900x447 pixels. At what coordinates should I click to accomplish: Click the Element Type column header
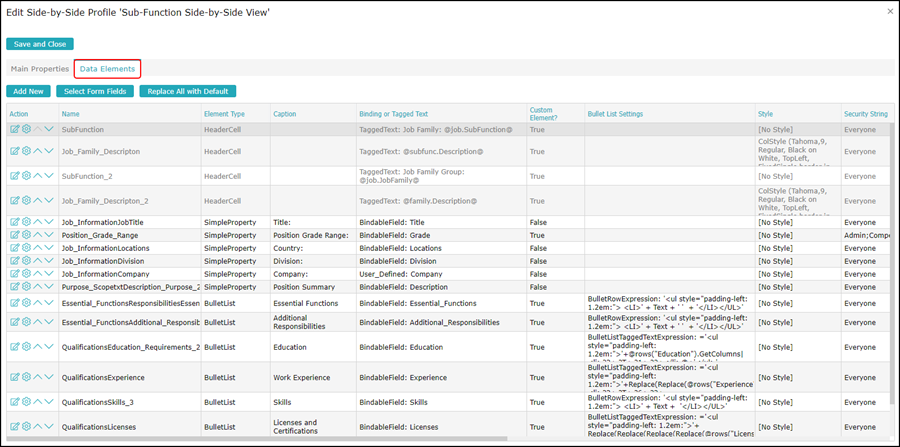pos(224,114)
